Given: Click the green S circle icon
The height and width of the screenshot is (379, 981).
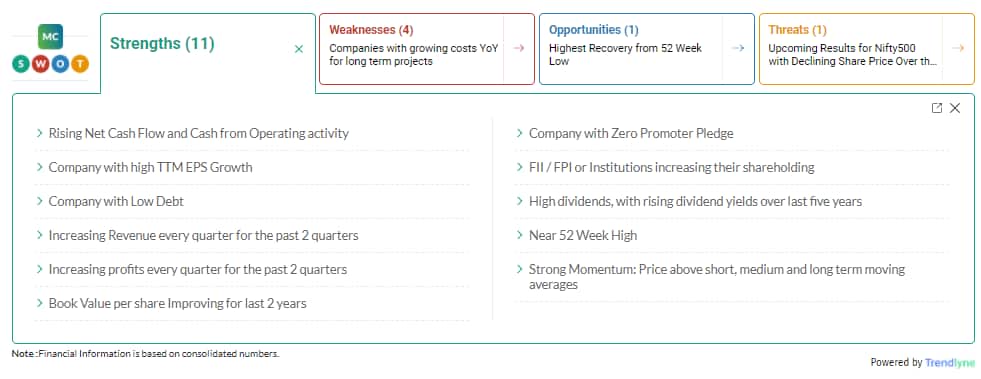Looking at the screenshot, I should point(21,63).
